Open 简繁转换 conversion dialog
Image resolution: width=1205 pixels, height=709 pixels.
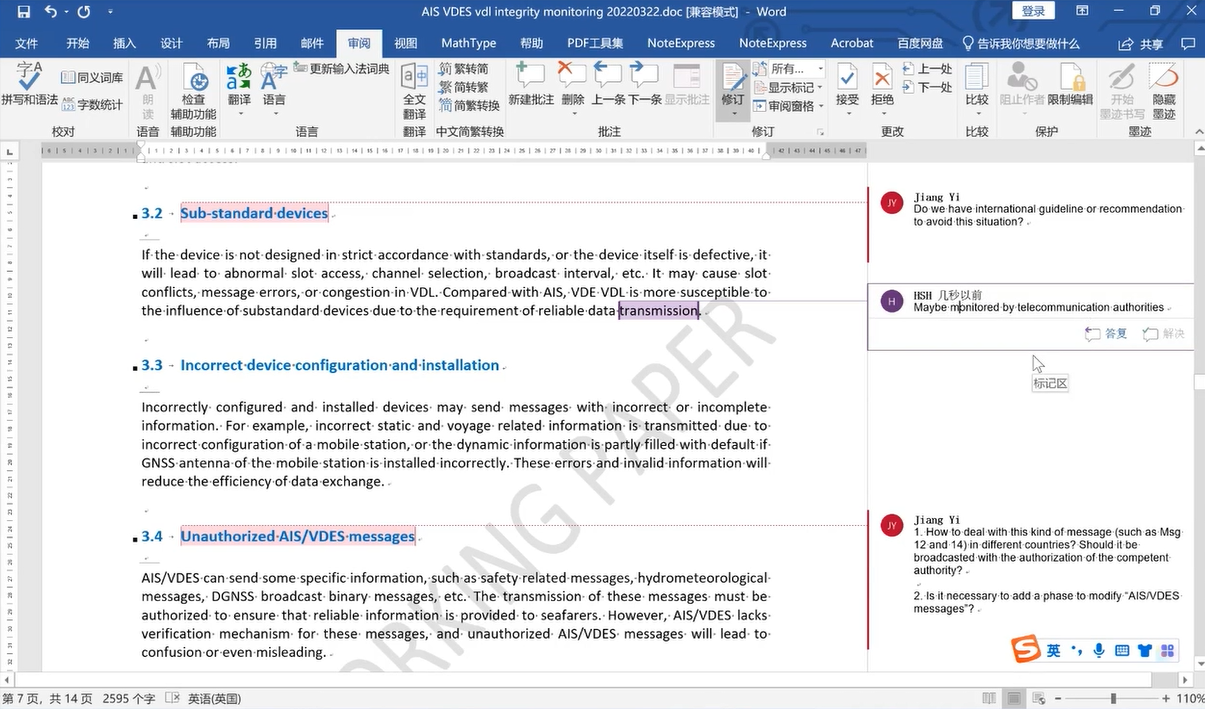pos(469,105)
